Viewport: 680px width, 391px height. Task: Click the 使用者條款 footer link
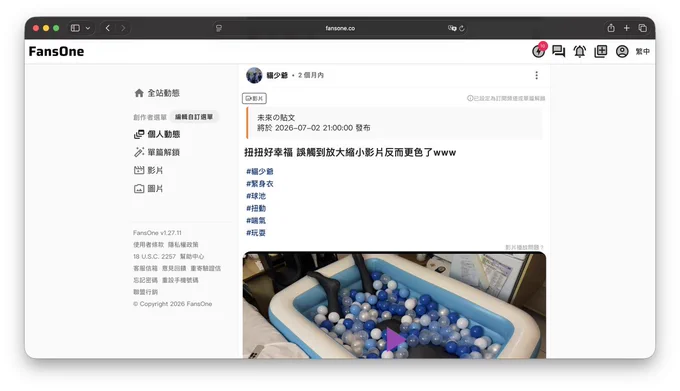click(148, 244)
